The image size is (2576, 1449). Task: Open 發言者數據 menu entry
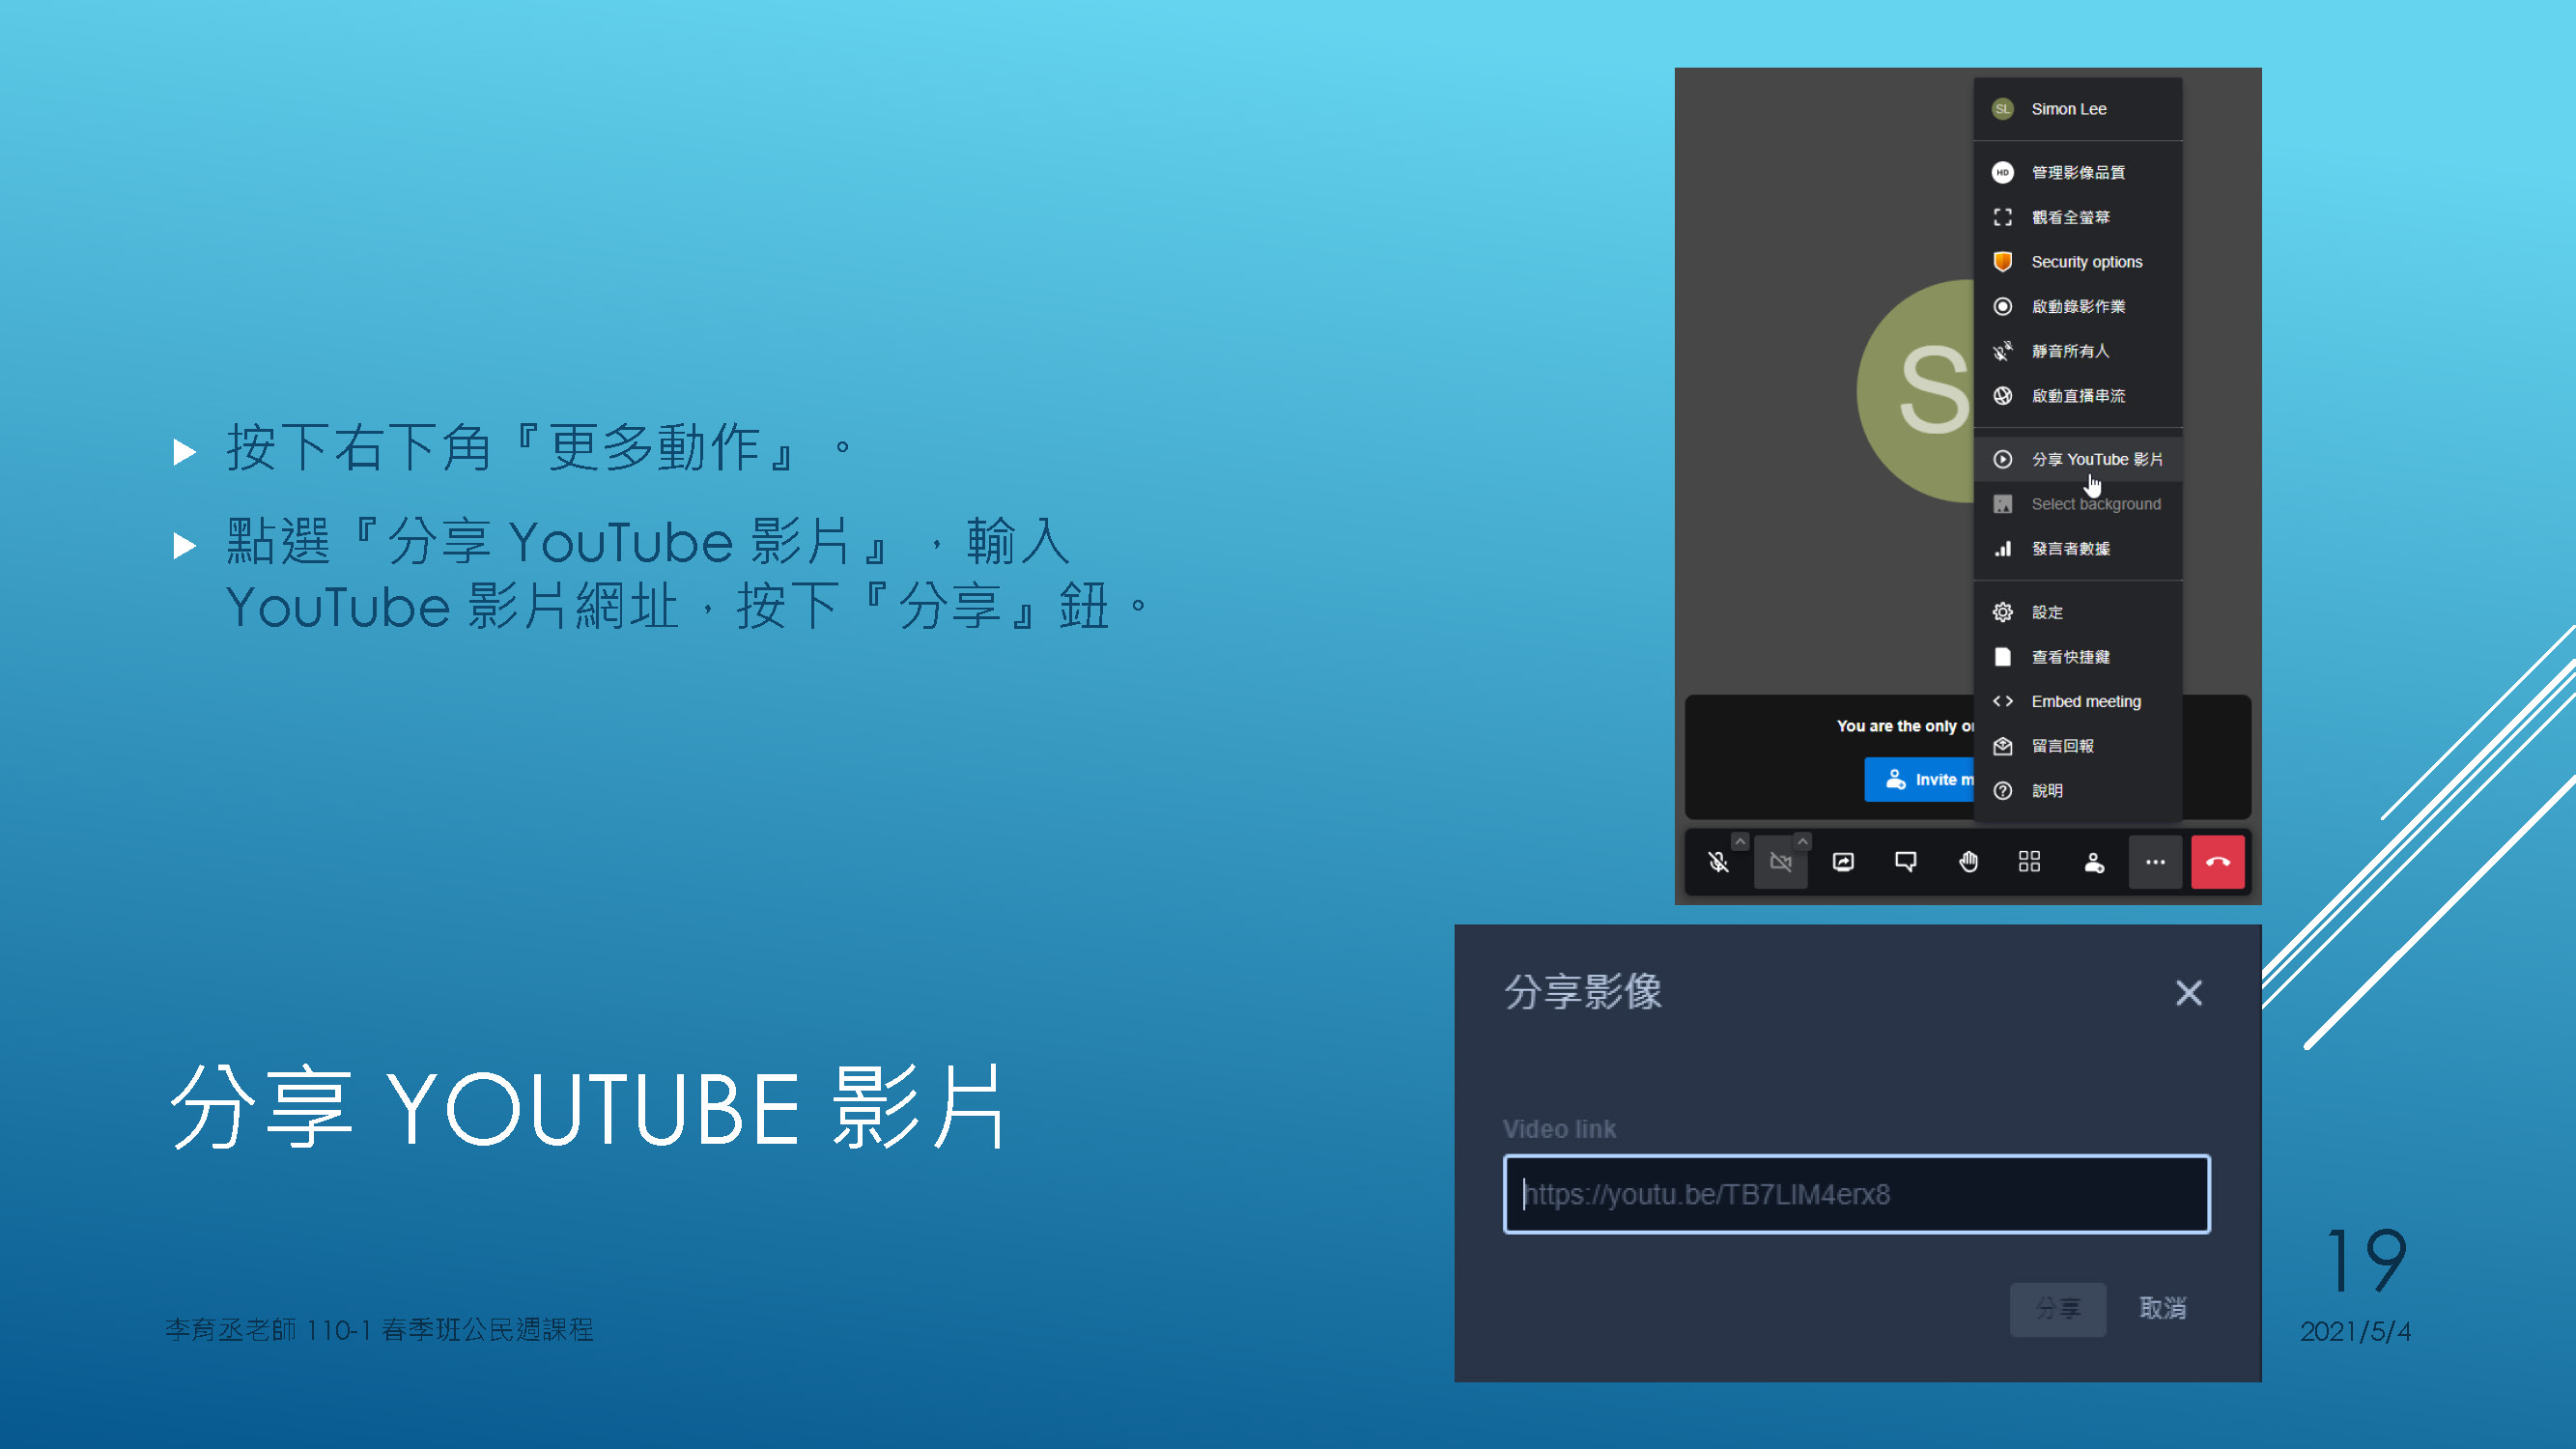click(2077, 549)
